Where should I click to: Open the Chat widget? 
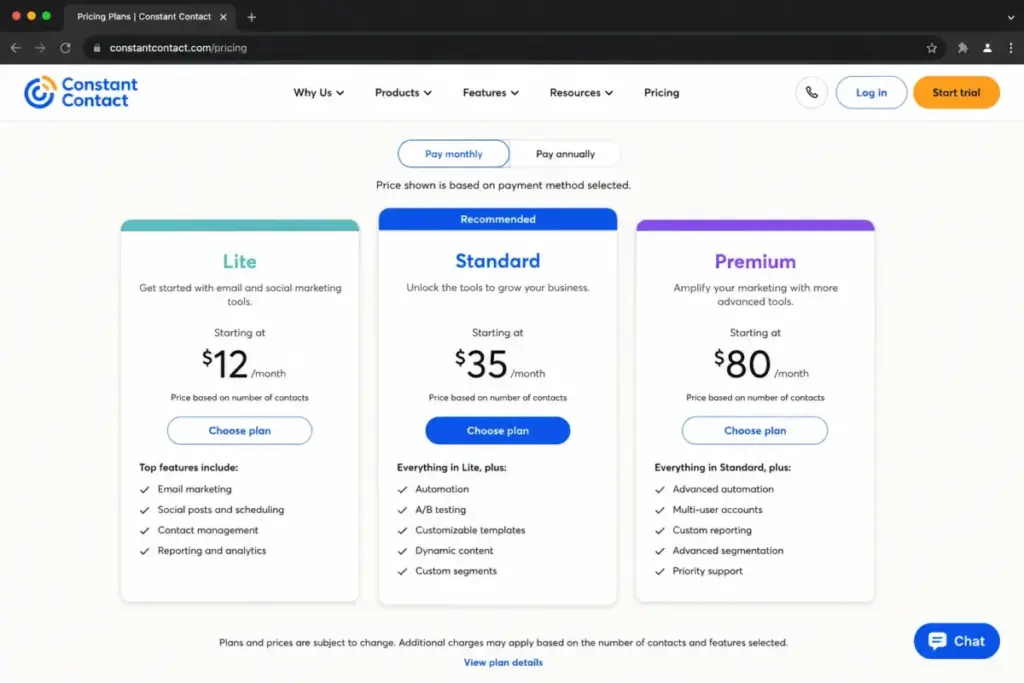(956, 641)
